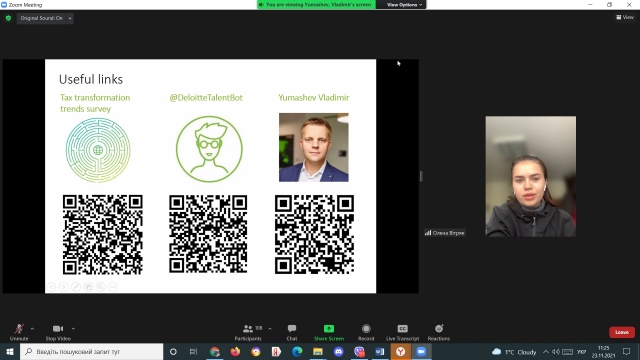Restore down the Zoom Meeting window

[609, 4]
